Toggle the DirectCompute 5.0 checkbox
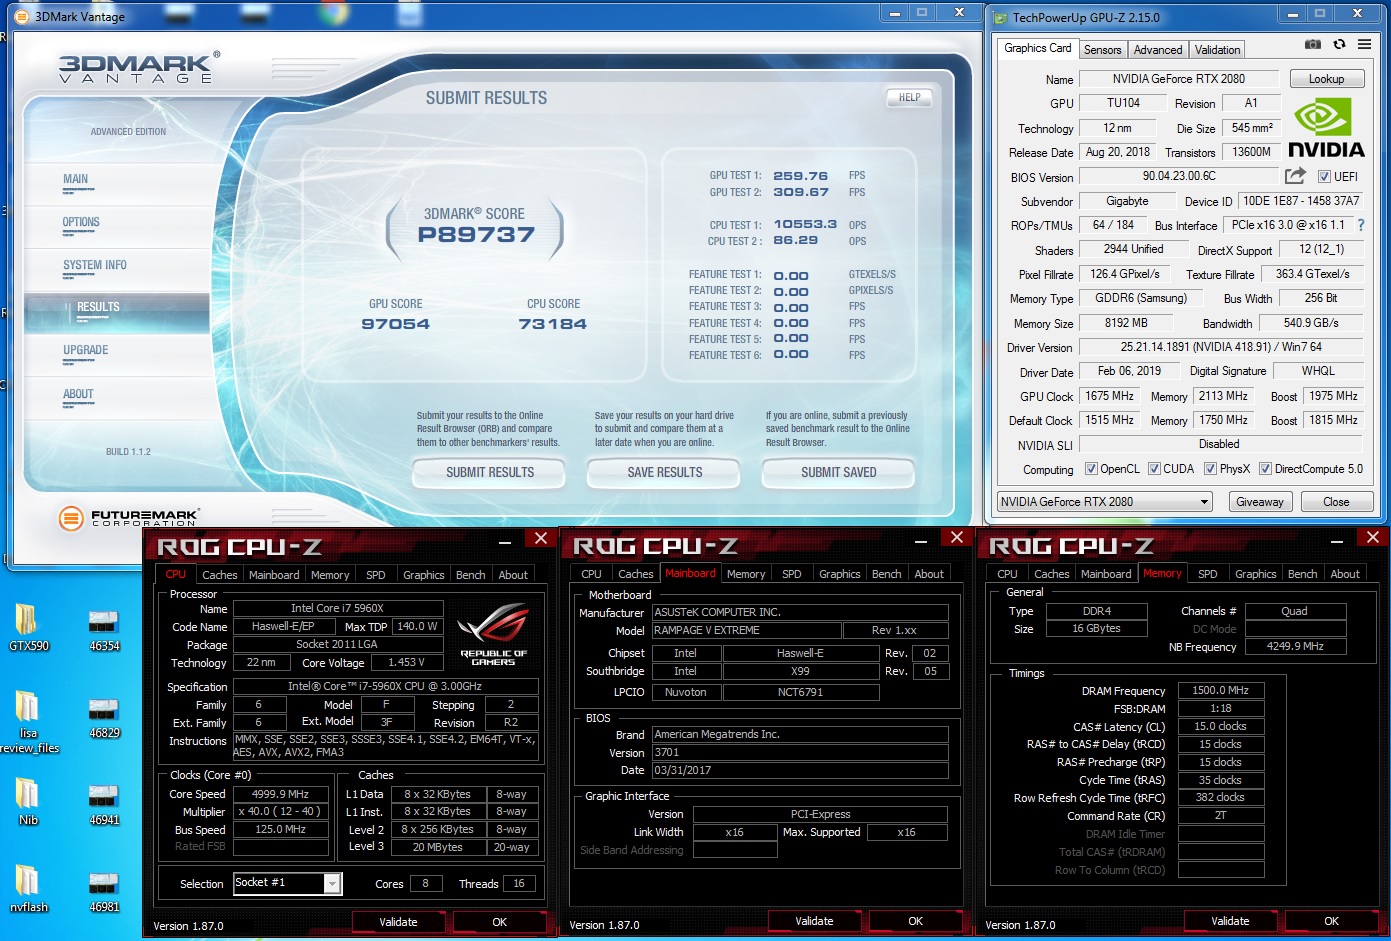 1266,469
